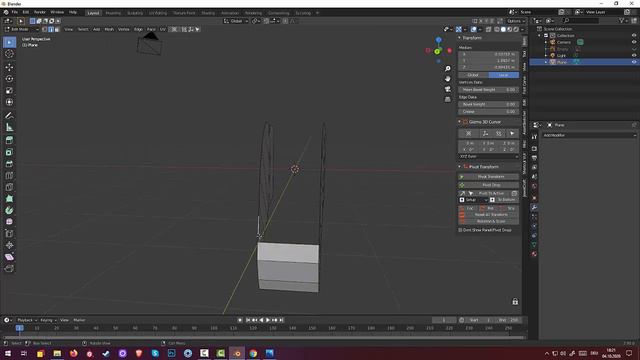Select the Measure tool
This screenshot has height=360, width=640.
pos(9,127)
